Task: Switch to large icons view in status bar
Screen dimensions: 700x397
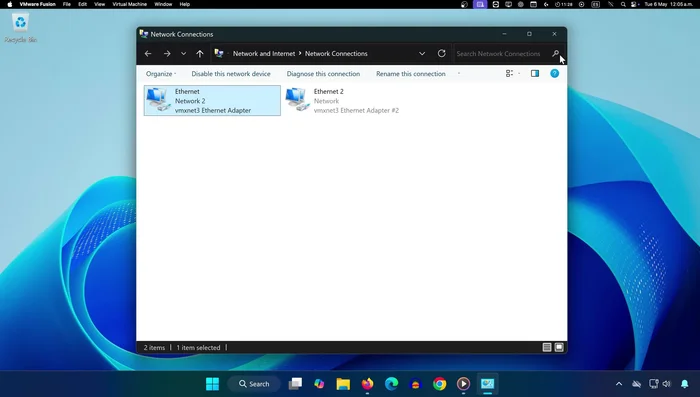Action: point(559,347)
